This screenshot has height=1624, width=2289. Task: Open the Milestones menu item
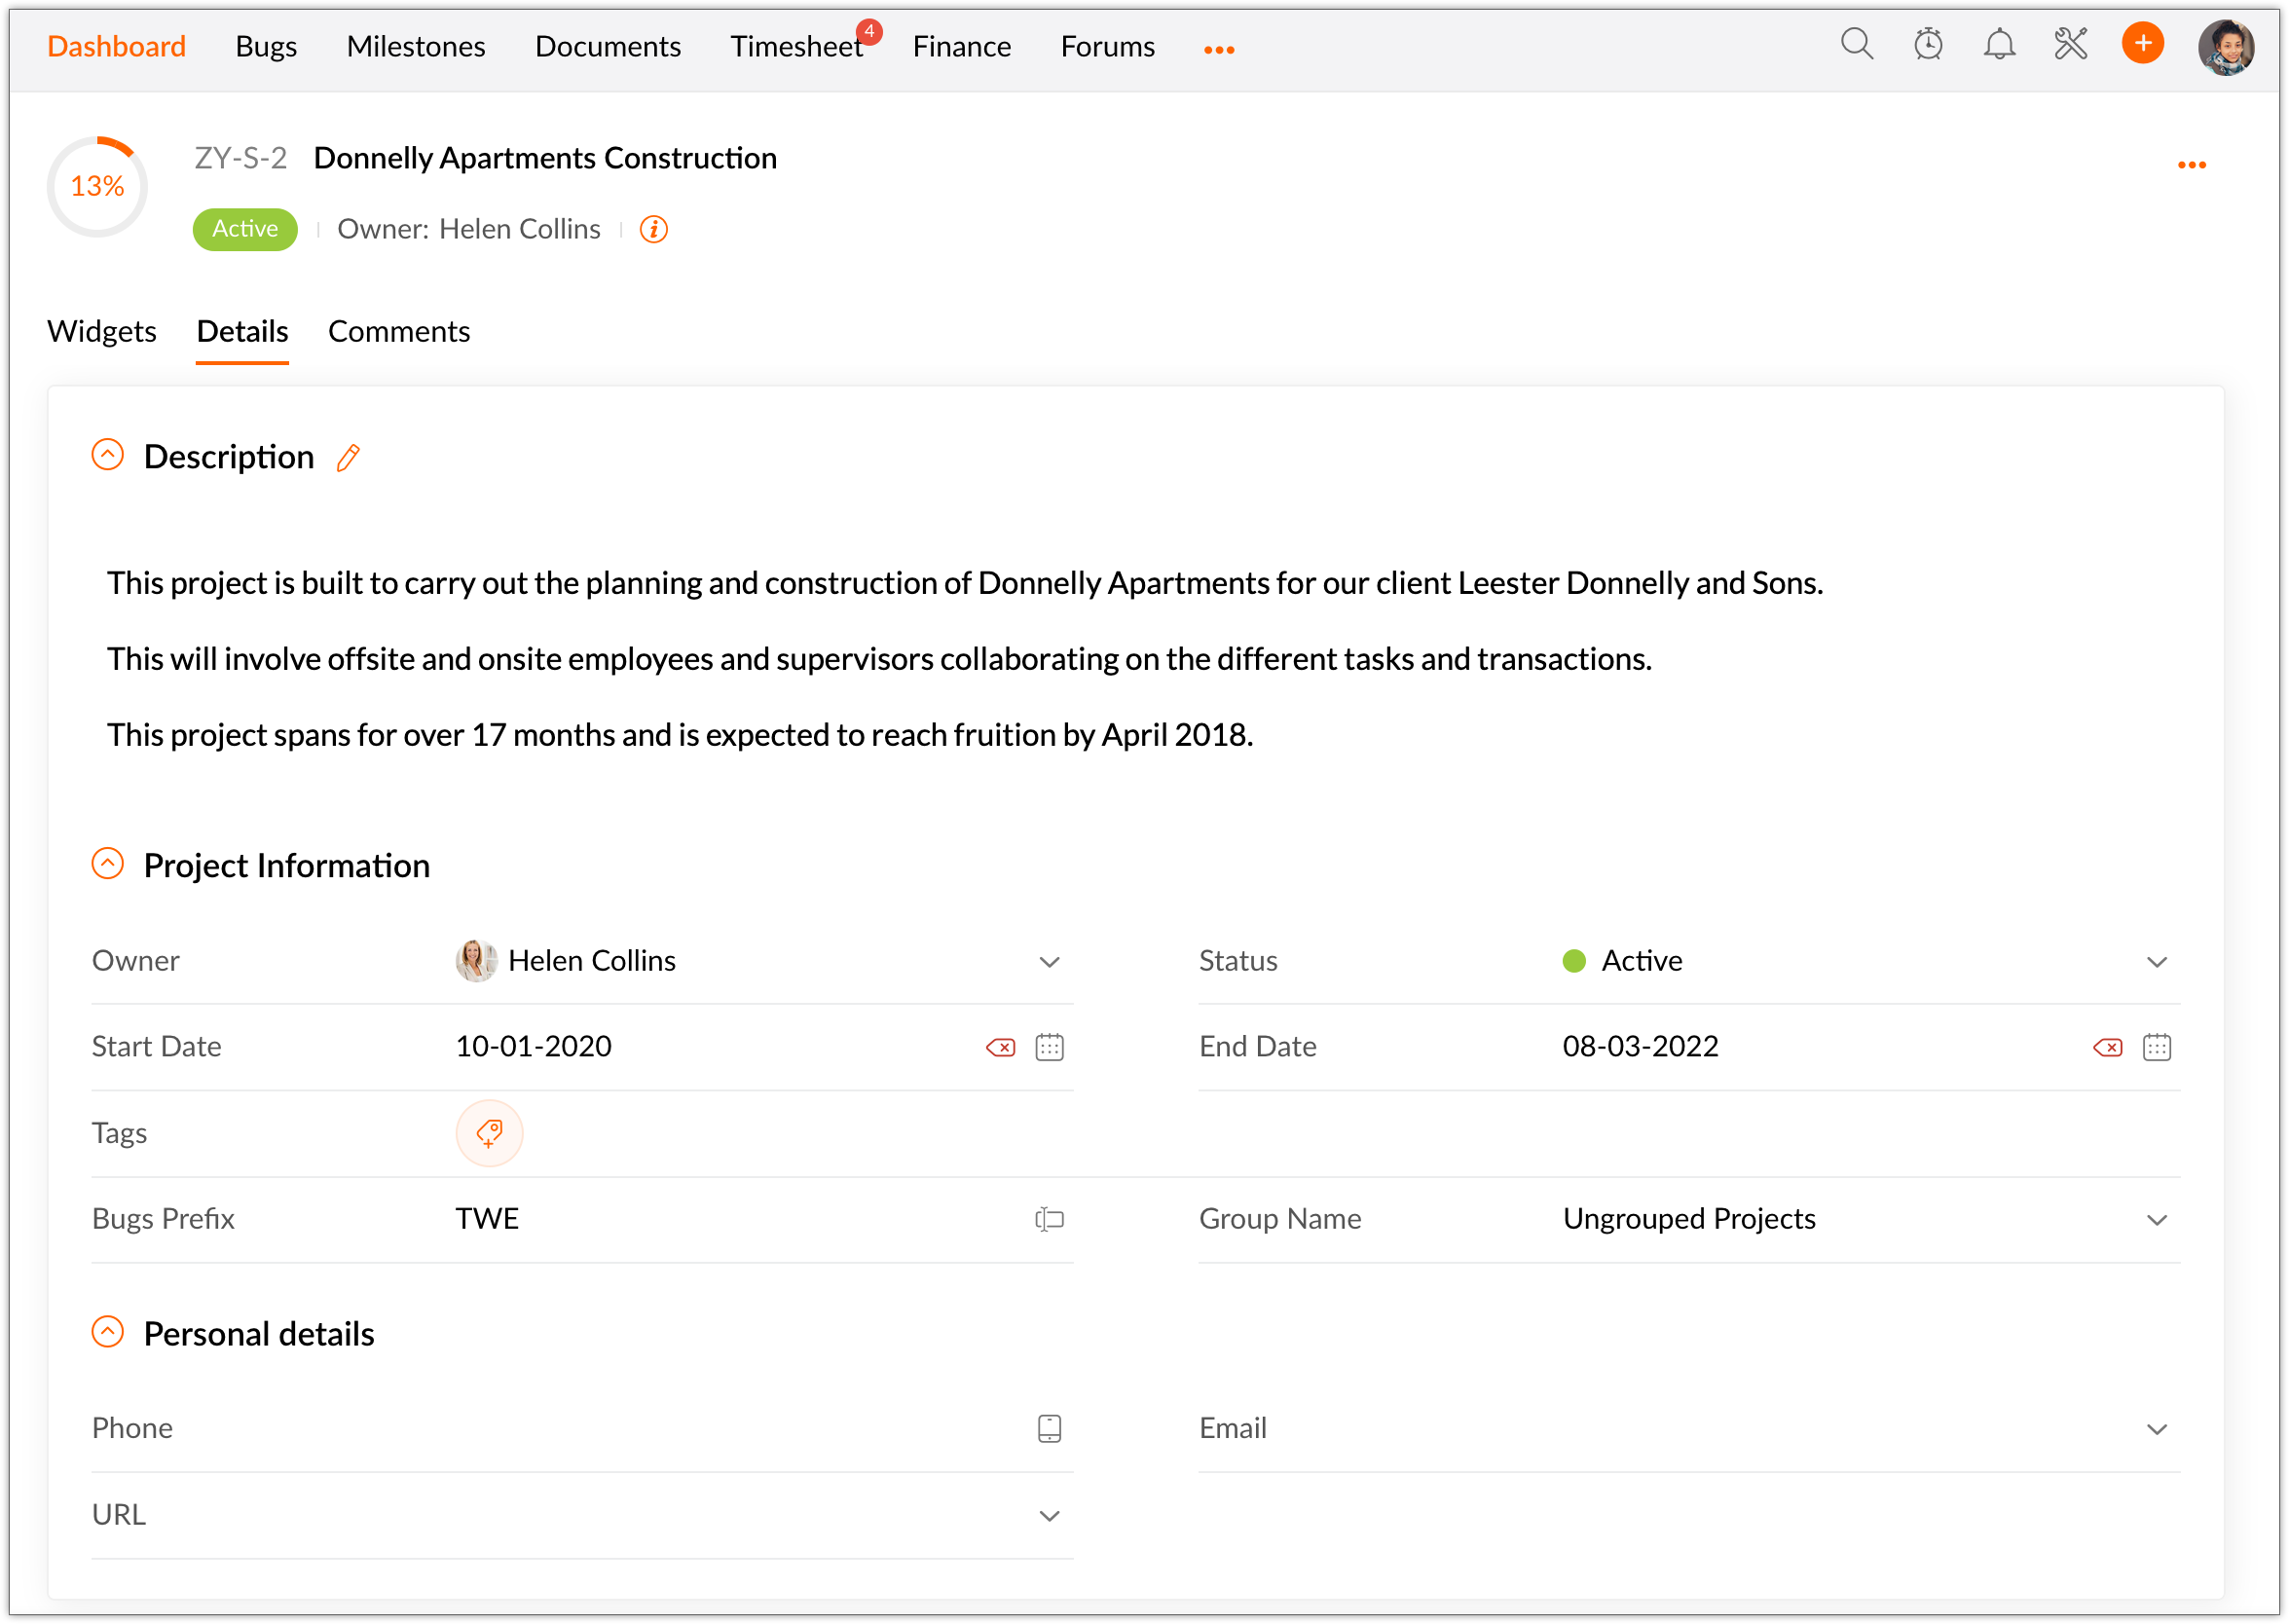[415, 46]
